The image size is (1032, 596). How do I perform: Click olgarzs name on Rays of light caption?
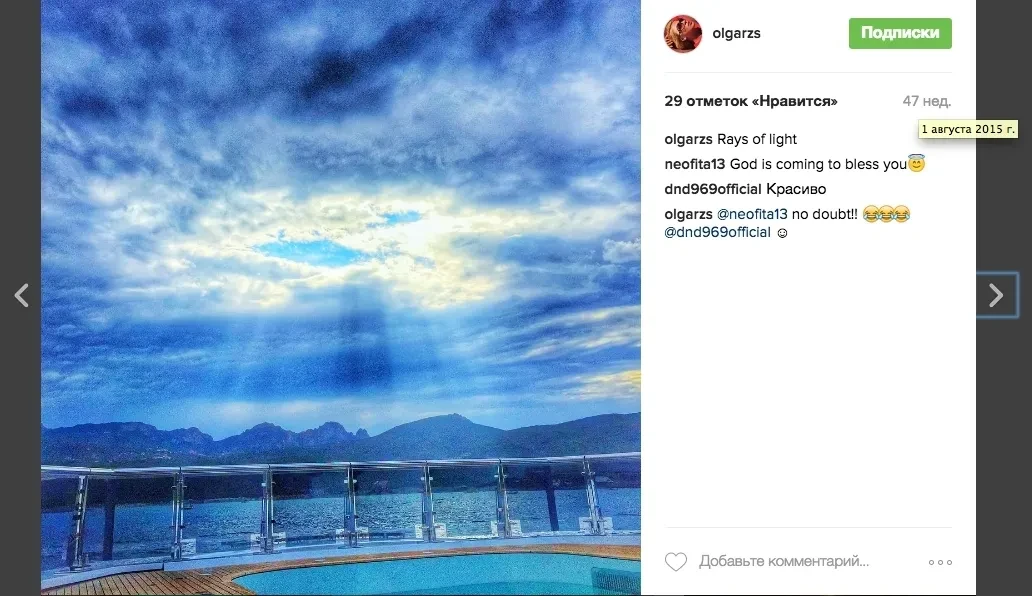point(688,139)
